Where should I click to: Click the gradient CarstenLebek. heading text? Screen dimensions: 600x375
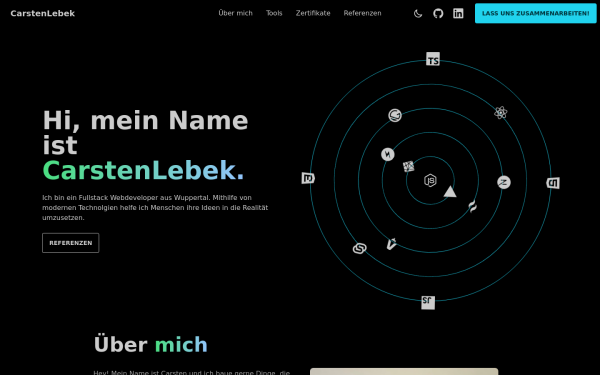coord(143,170)
